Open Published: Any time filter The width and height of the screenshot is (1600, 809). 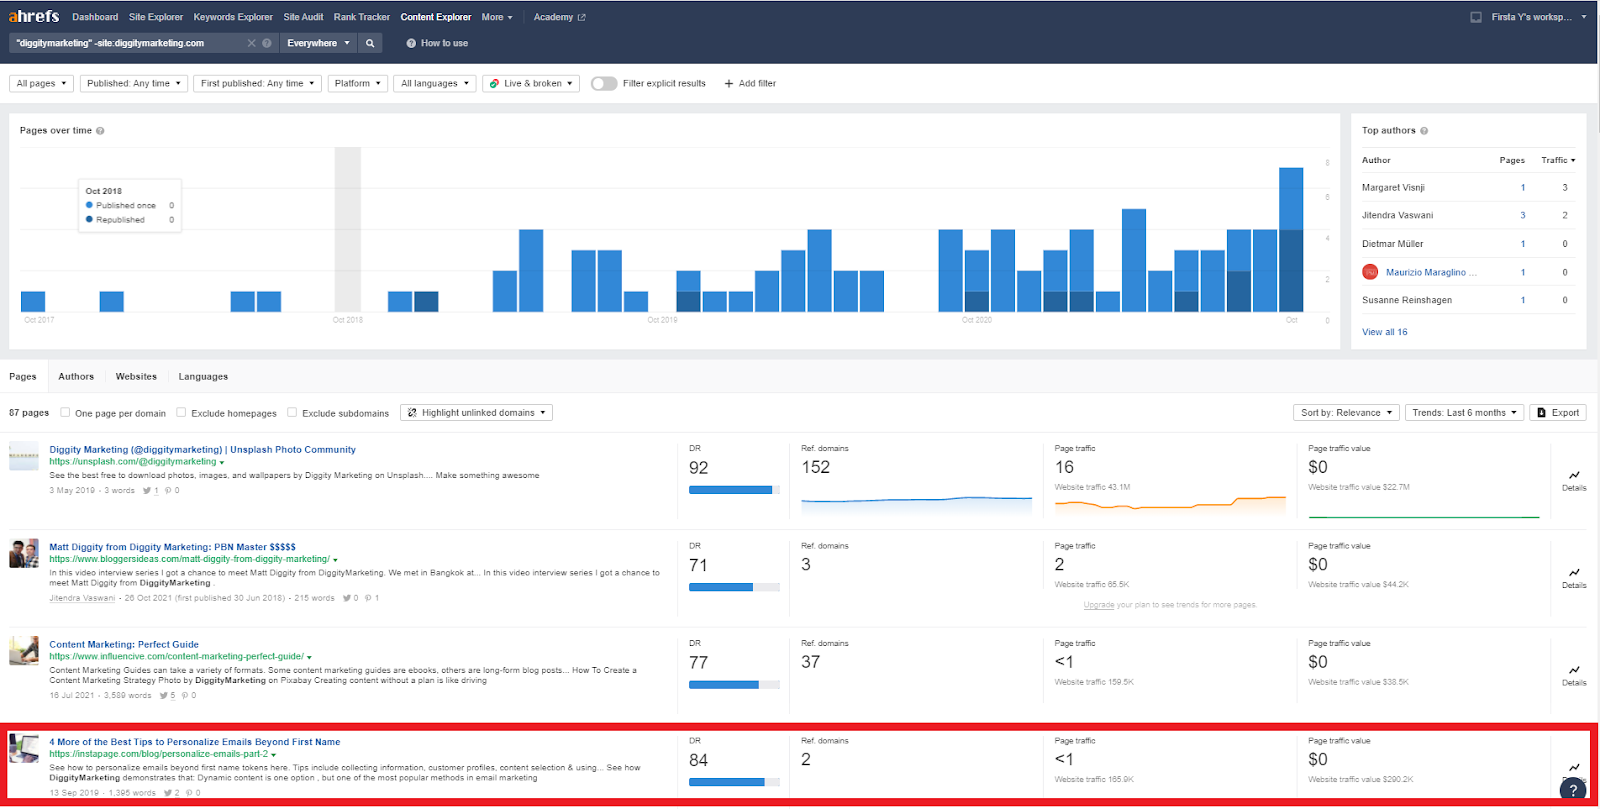134,83
